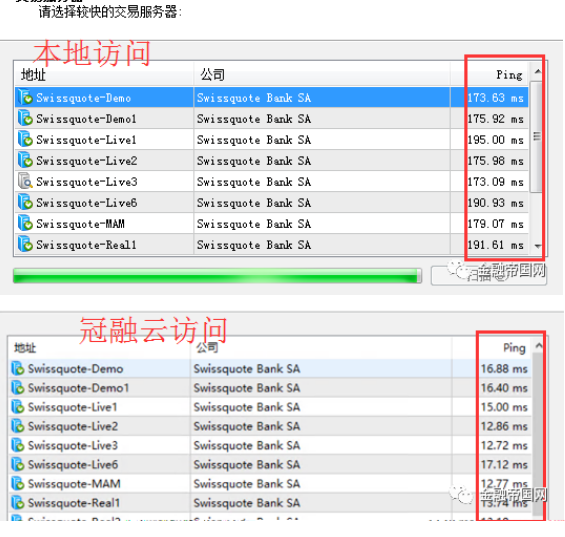Click the Swissquote-Live6 icon in bottom list
565x537 pixels.
(18, 464)
